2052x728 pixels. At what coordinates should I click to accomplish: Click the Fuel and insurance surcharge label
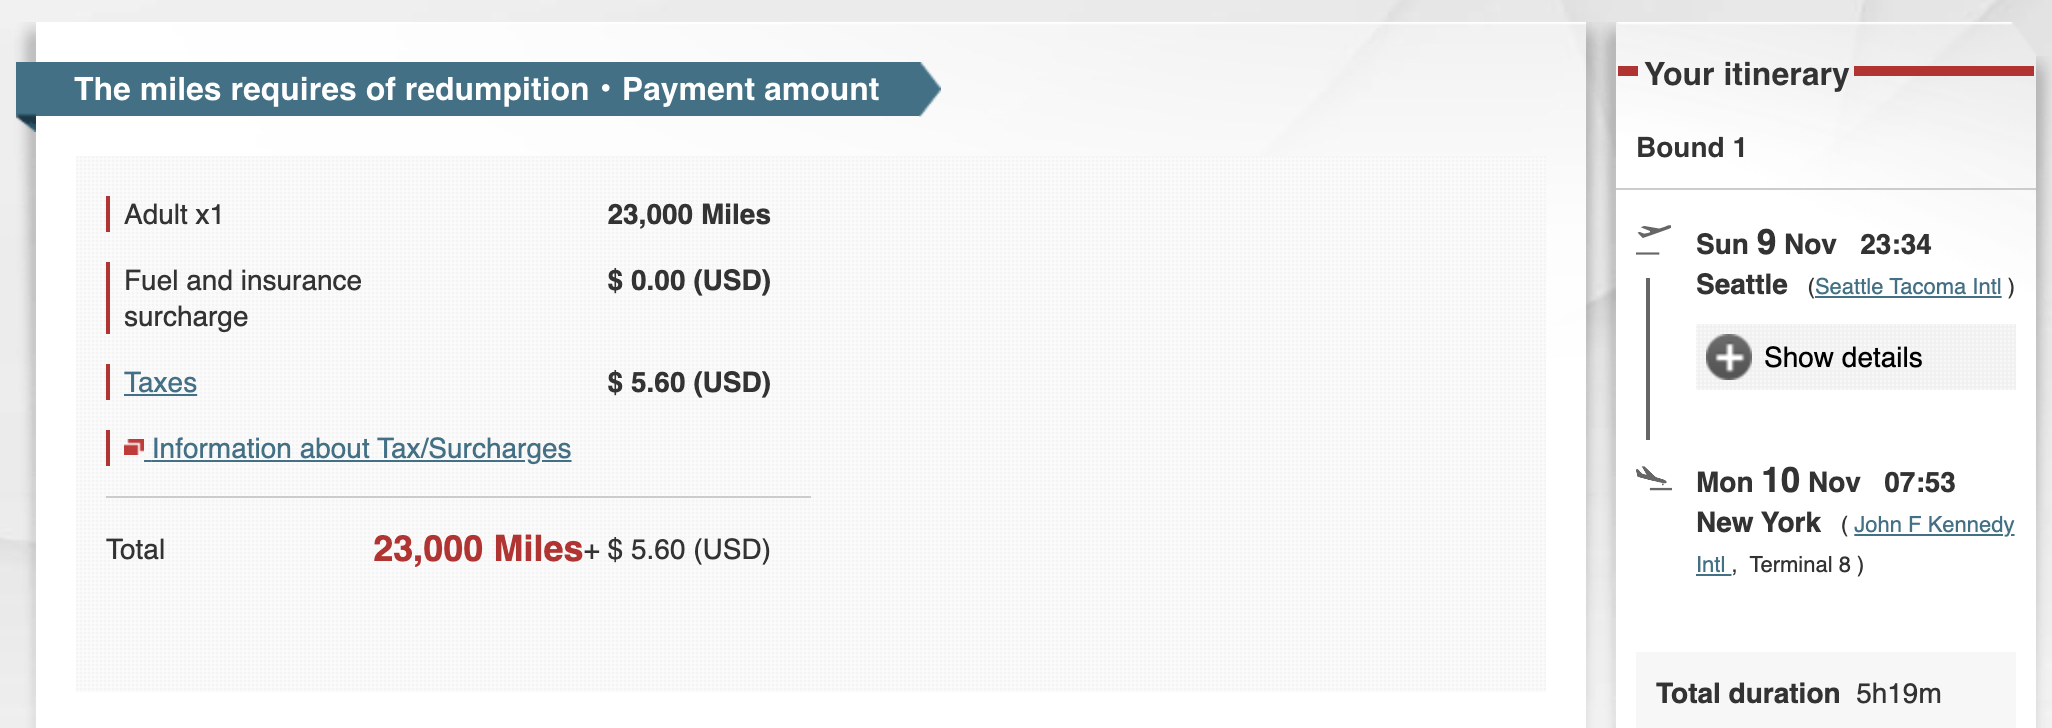tap(242, 298)
